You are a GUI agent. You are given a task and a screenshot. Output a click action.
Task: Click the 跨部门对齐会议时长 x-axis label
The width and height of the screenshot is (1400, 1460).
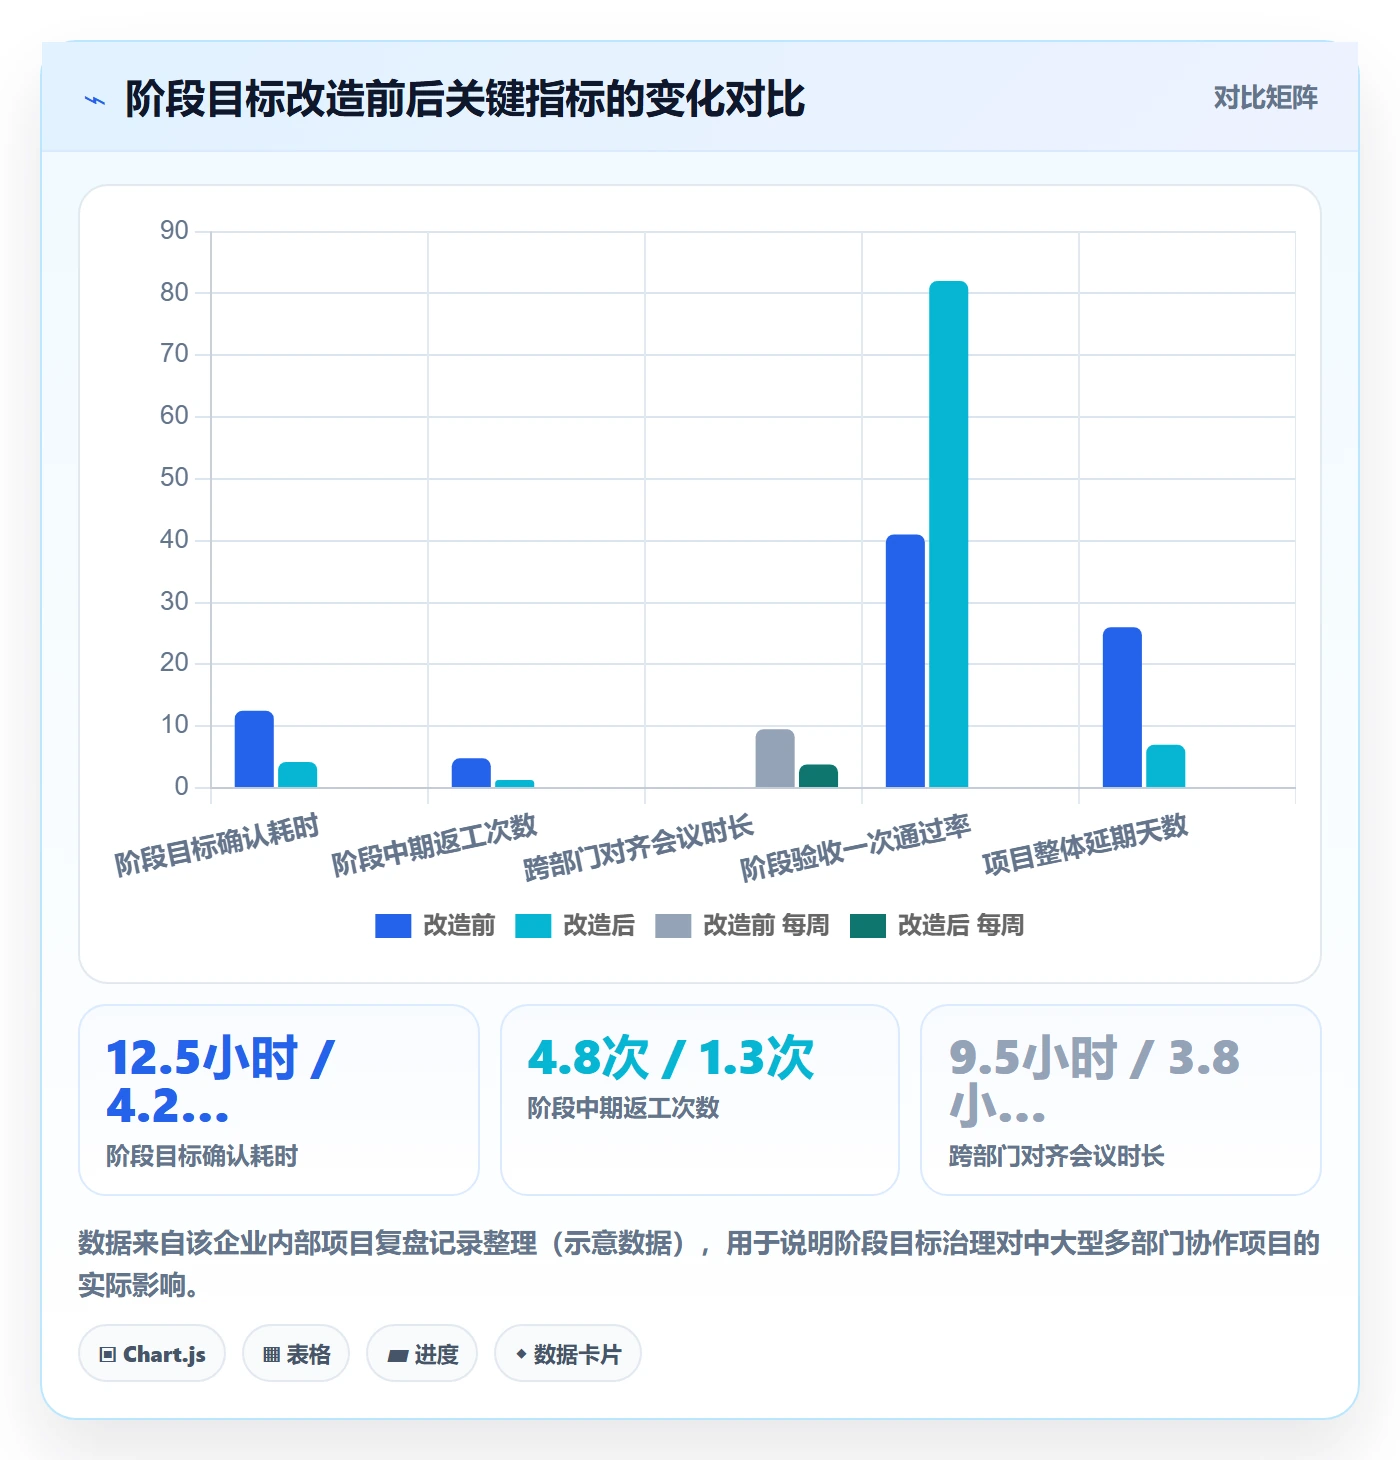pyautogui.click(x=639, y=848)
